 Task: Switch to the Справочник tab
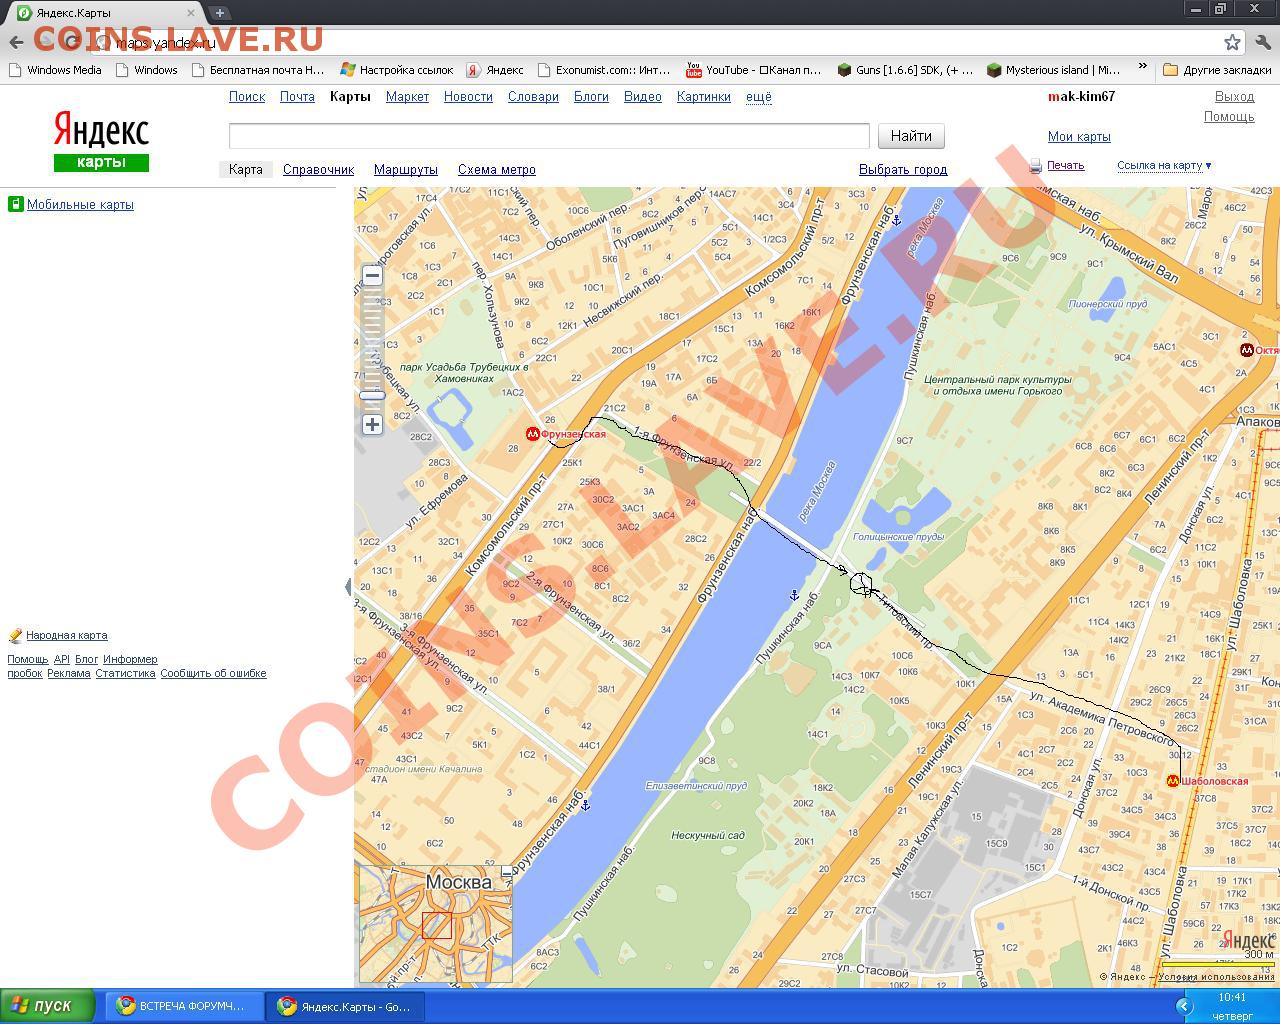pos(318,170)
